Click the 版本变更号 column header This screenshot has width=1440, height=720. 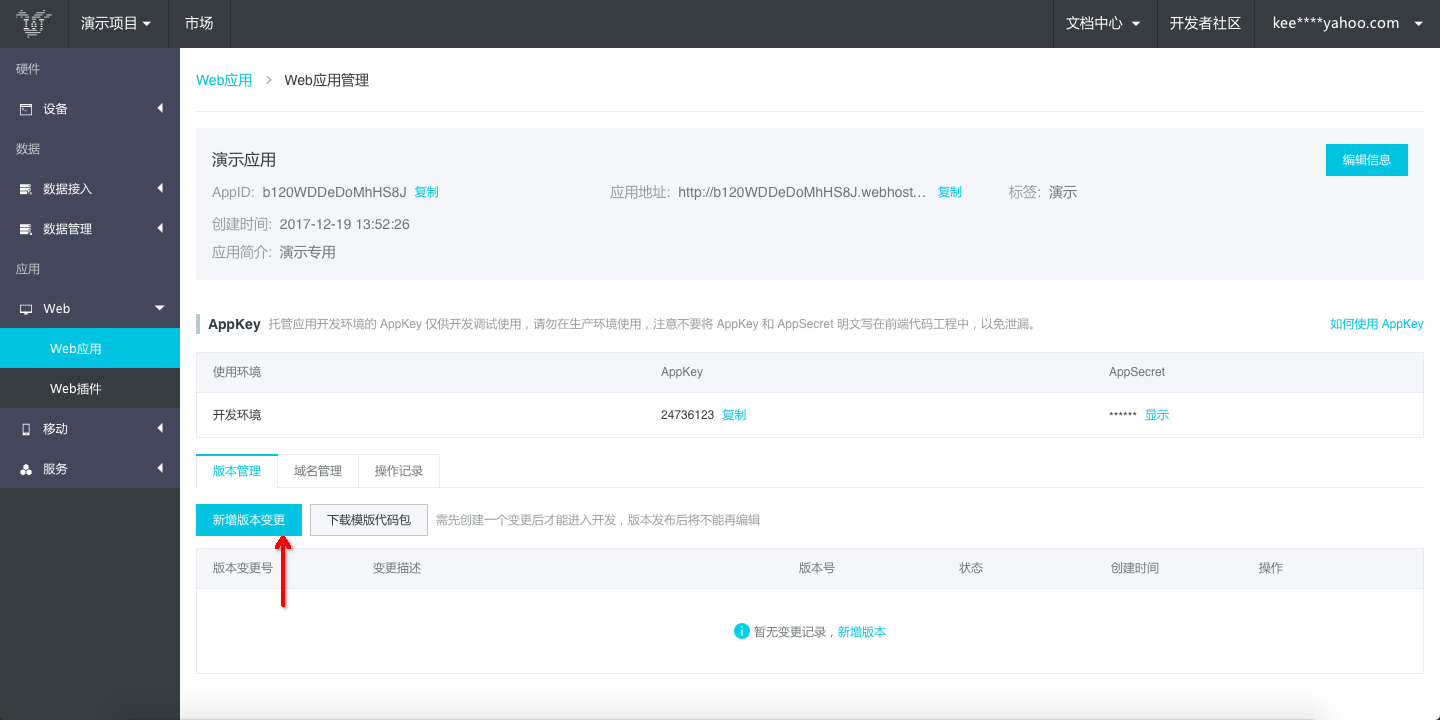coord(243,568)
